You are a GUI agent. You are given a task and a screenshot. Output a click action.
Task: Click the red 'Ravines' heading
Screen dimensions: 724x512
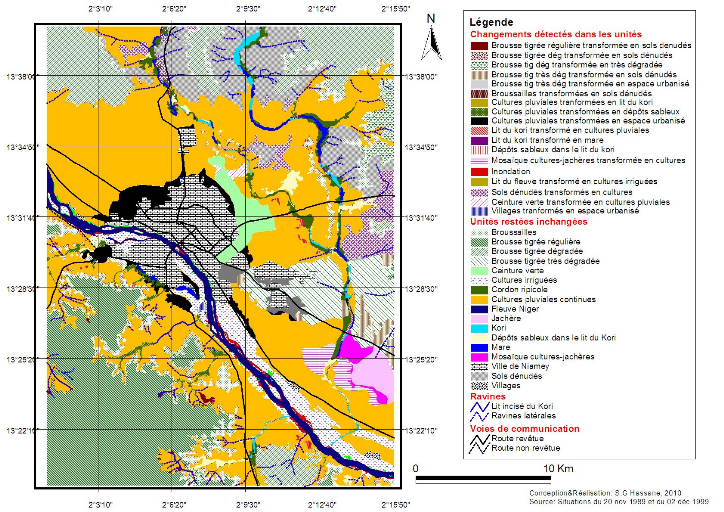pos(488,397)
